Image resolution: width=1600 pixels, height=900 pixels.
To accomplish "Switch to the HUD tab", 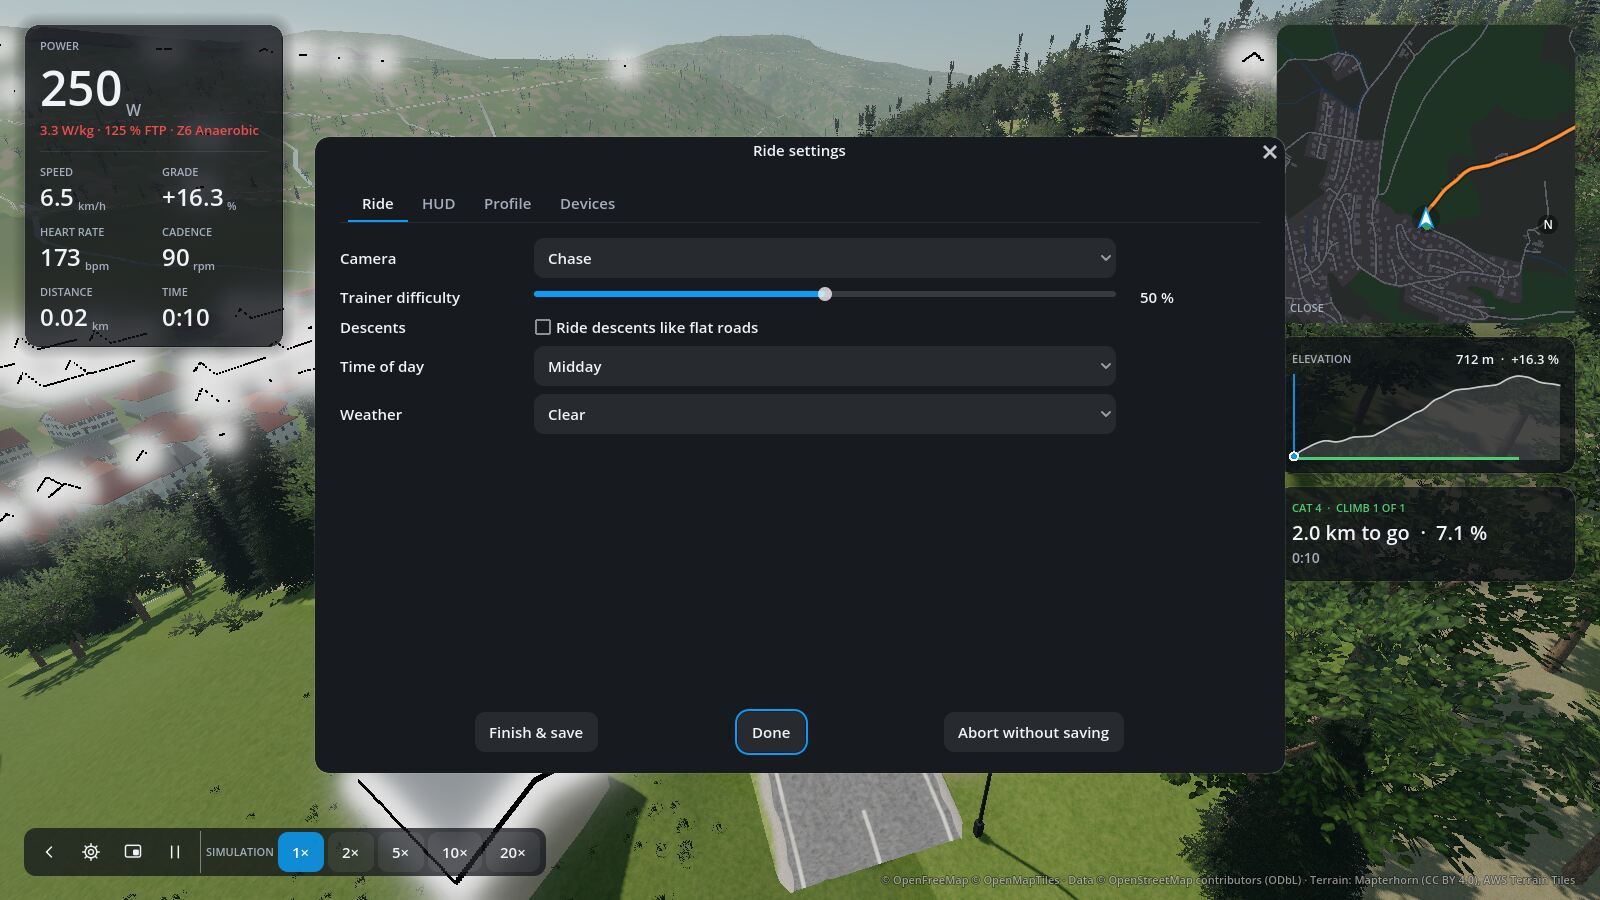I will (x=438, y=203).
